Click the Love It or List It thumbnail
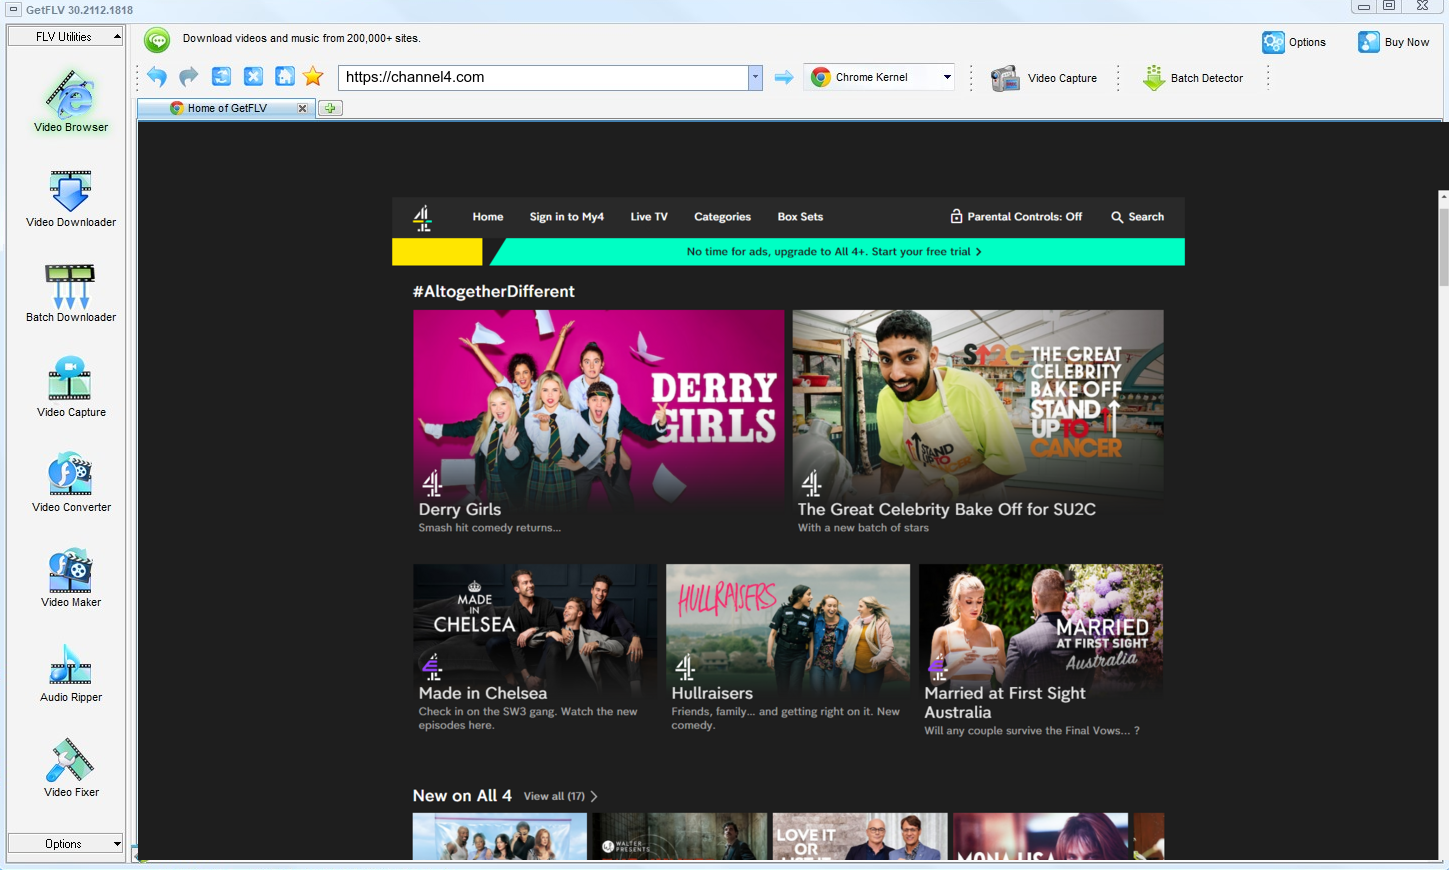Viewport: 1449px width, 870px height. (860, 836)
